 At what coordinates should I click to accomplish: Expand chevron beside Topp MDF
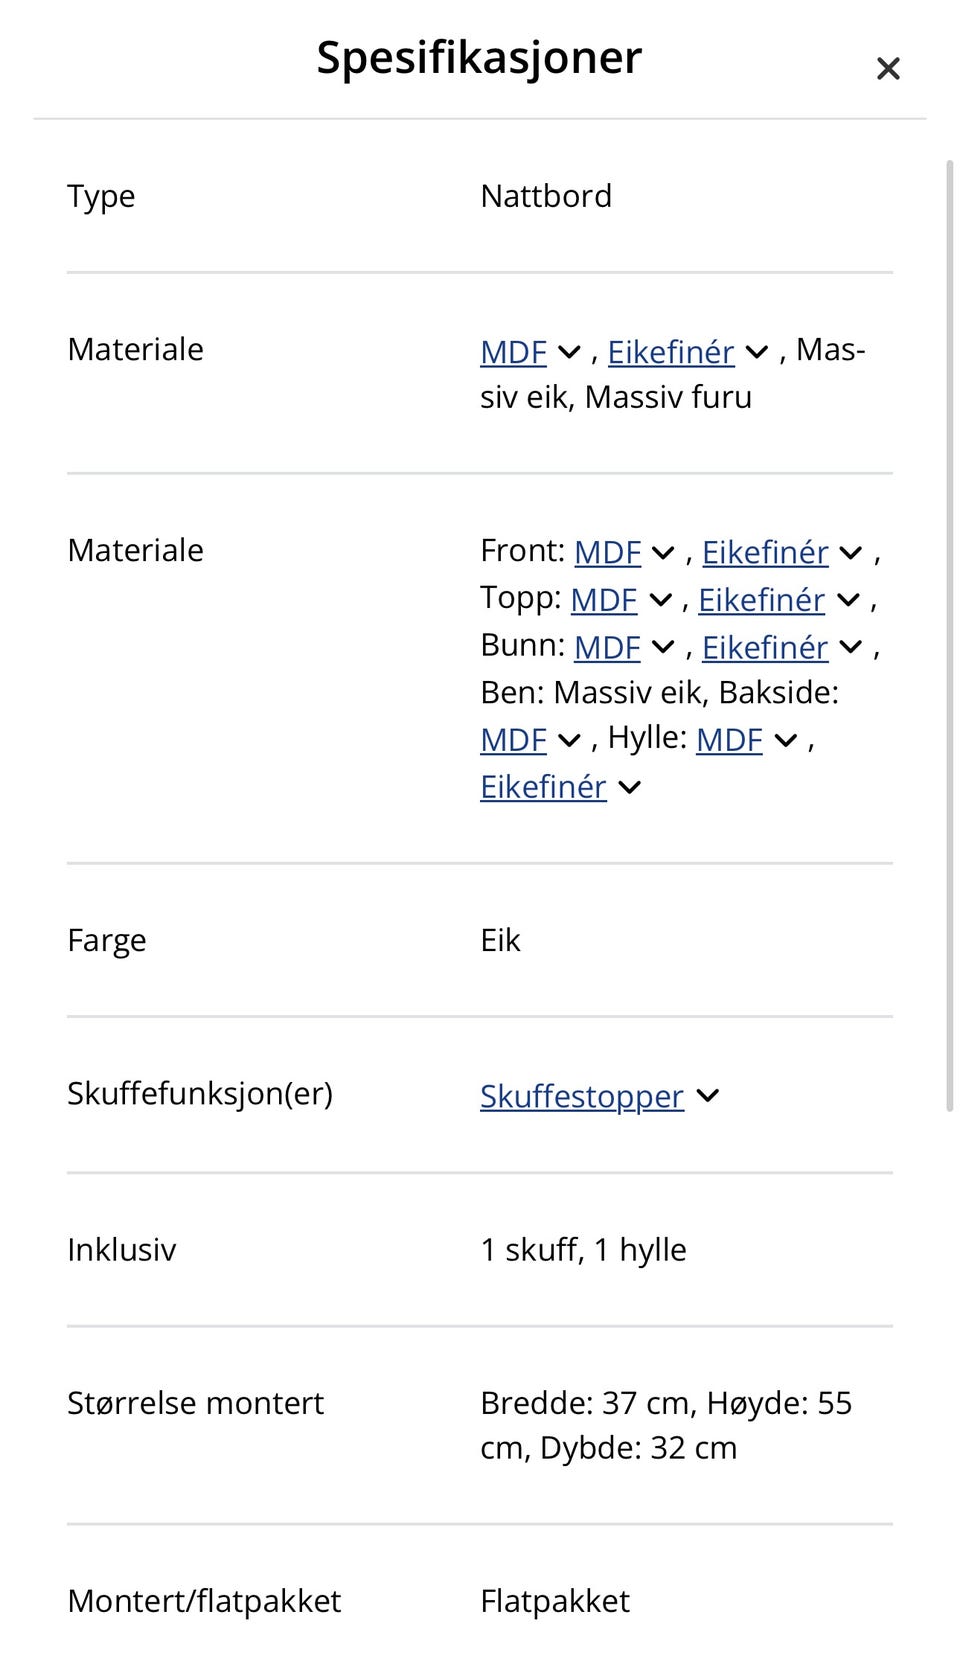[660, 600]
